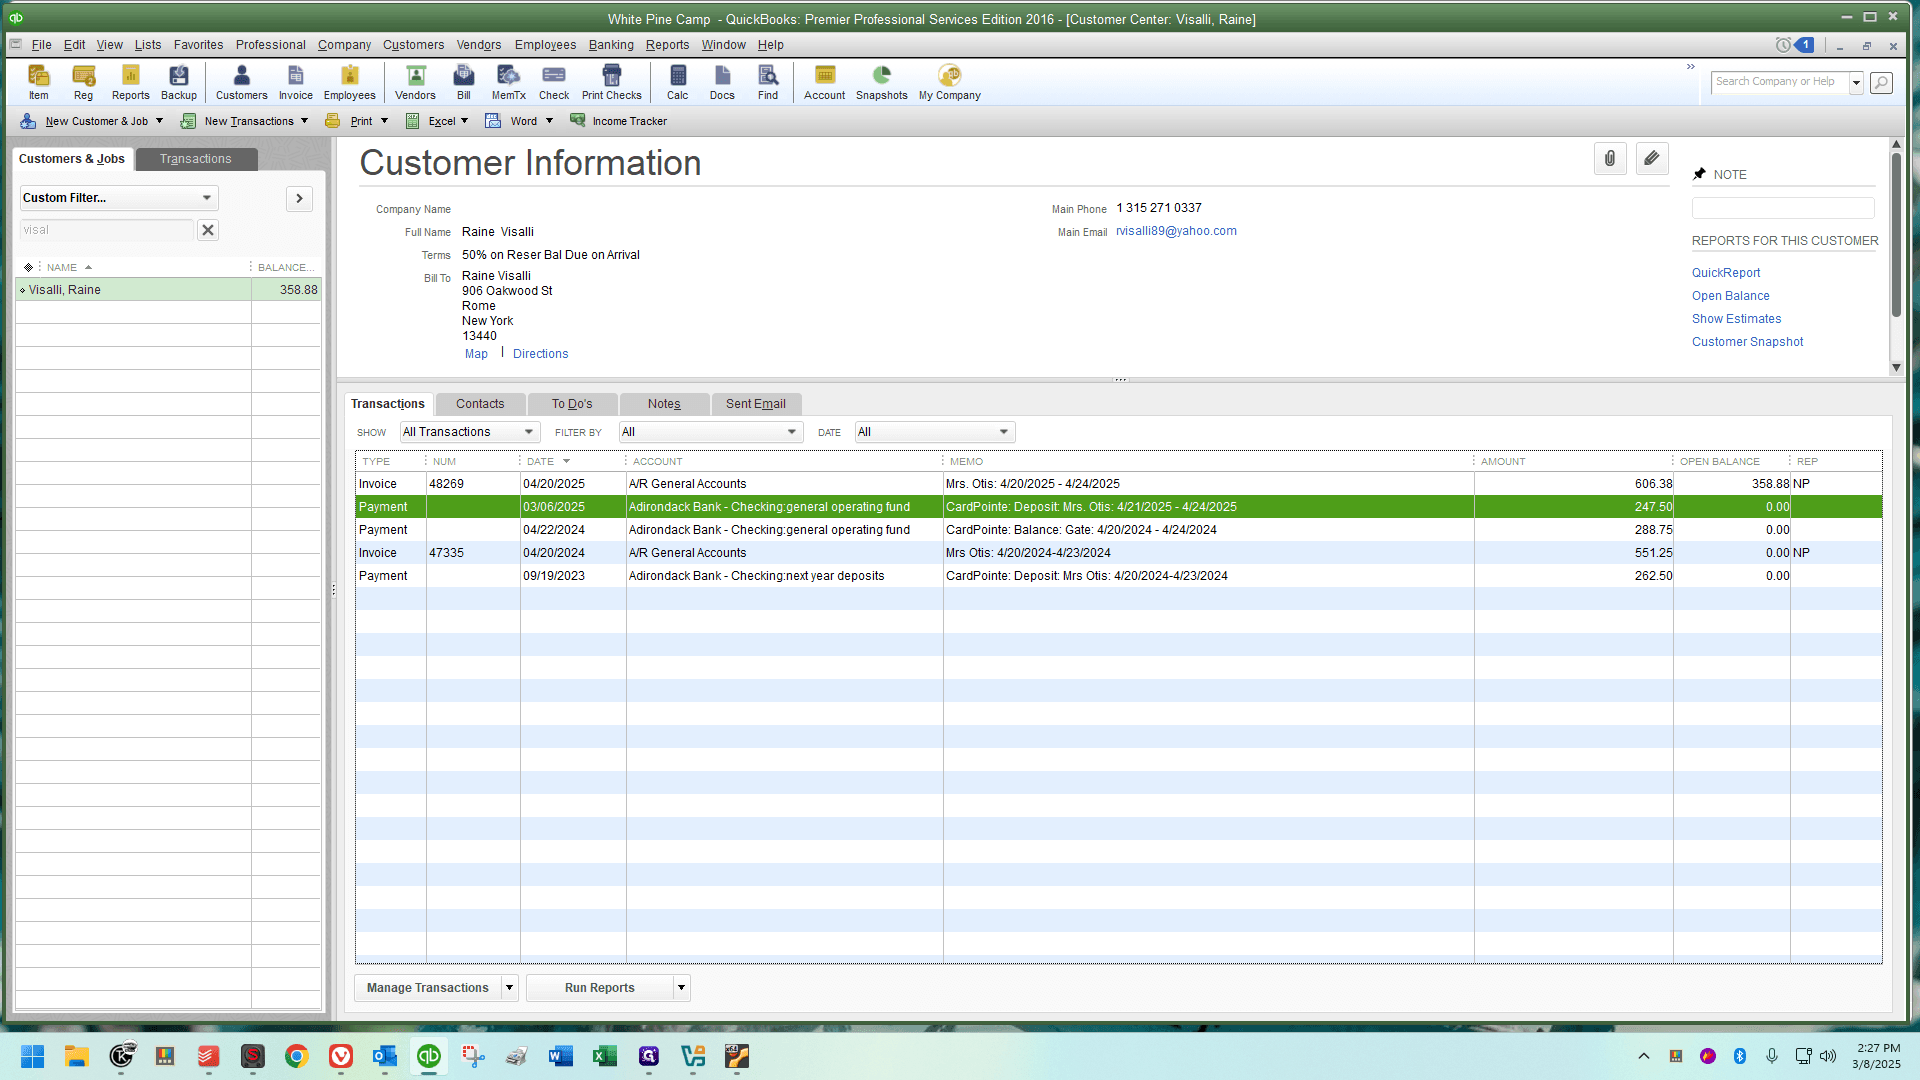Clear the customer search box
Viewport: 1920px width, 1080px height.
point(208,230)
